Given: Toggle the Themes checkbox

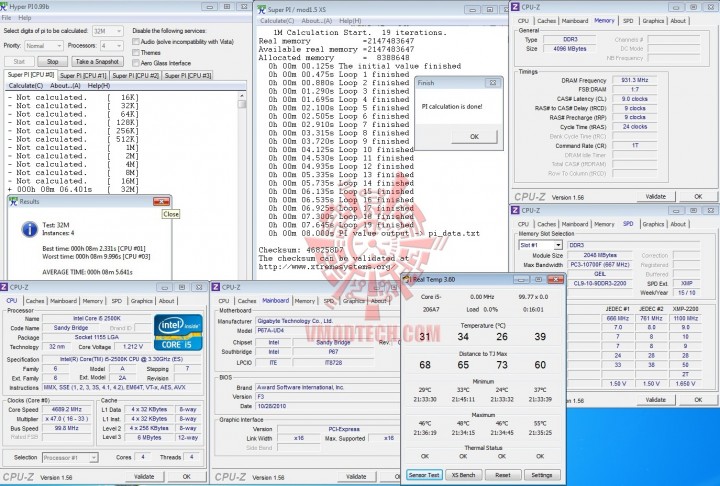Looking at the screenshot, I should coord(135,52).
